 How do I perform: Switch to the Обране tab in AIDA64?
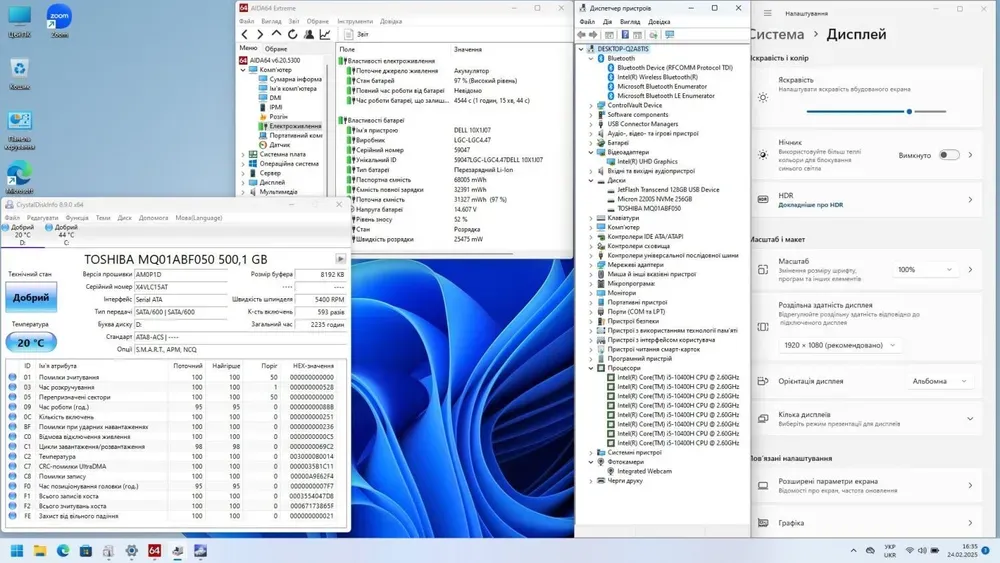(276, 48)
